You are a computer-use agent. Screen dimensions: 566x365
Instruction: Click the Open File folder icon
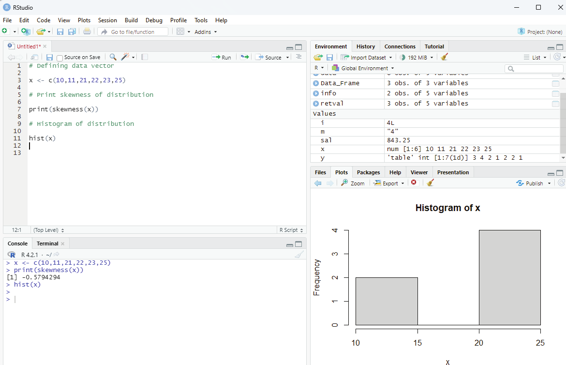40,32
